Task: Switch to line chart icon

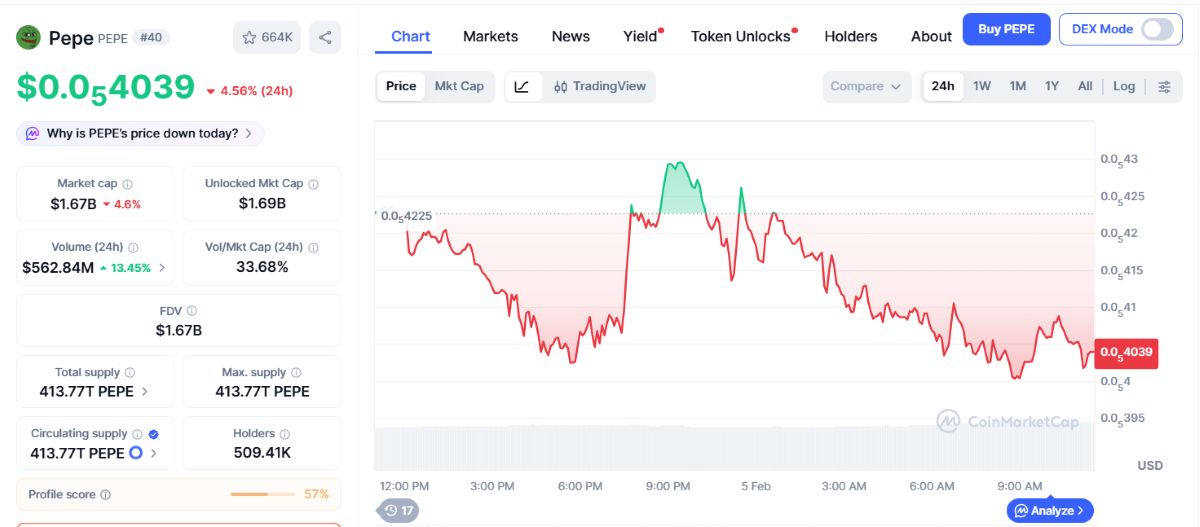Action: [522, 86]
